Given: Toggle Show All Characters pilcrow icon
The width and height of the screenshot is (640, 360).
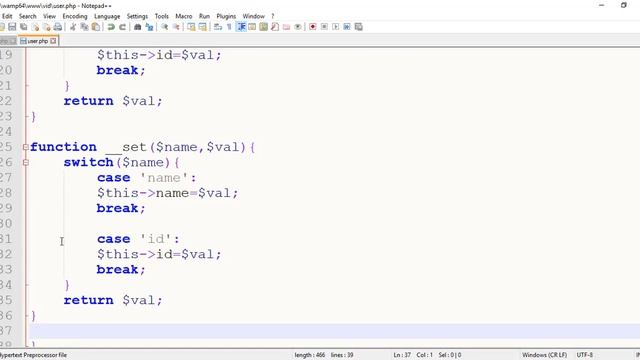Looking at the screenshot, I should click(229, 27).
